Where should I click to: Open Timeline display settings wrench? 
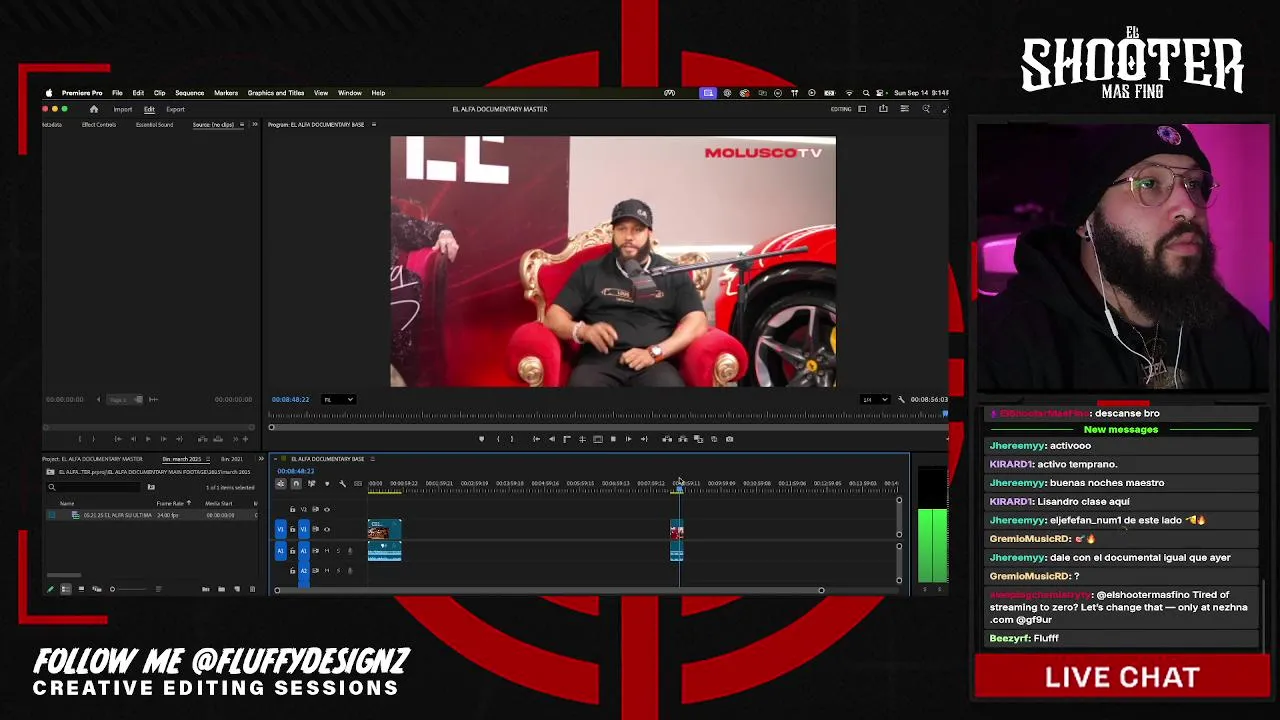coord(342,484)
